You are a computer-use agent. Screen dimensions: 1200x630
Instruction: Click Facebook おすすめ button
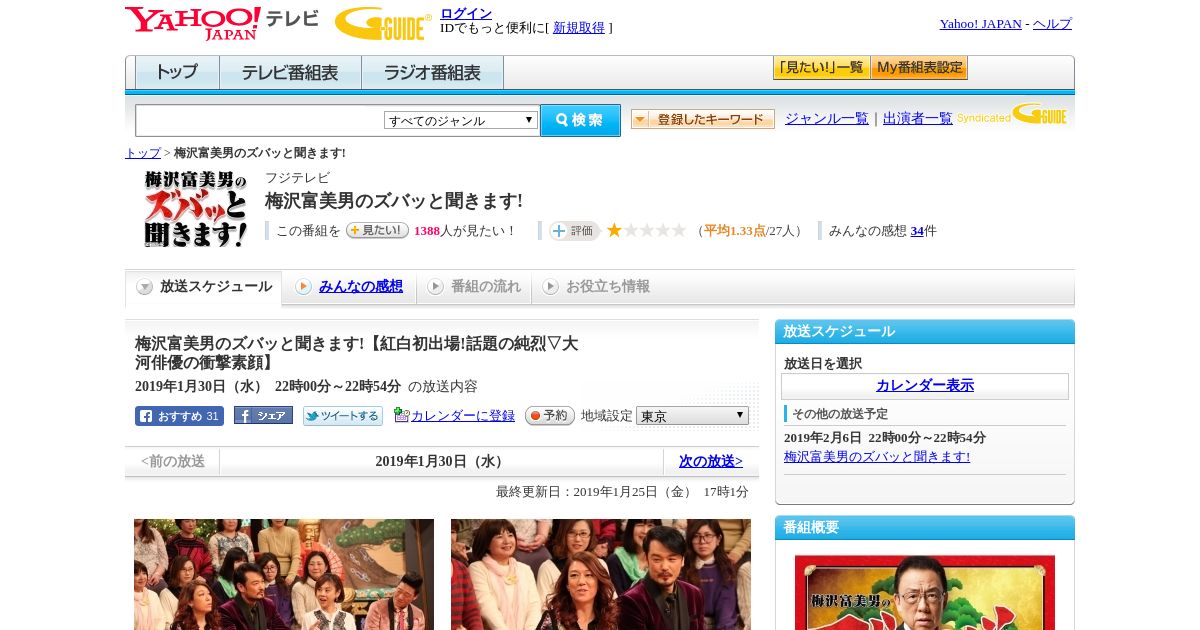179,416
